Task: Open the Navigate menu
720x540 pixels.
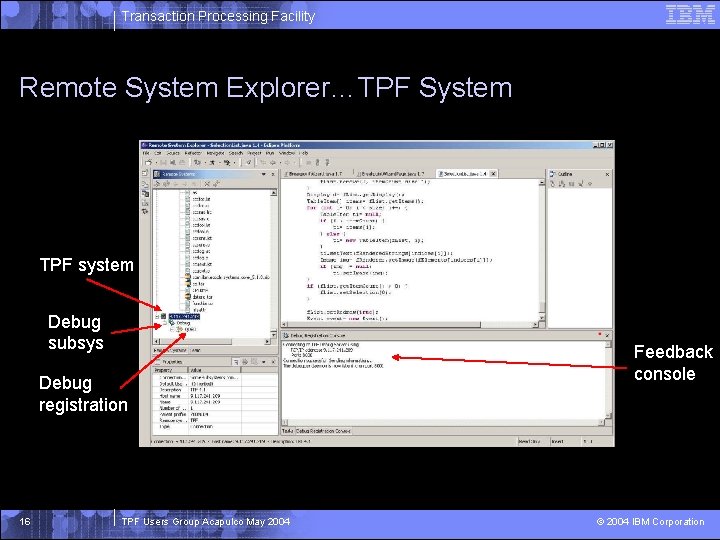Action: click(x=215, y=153)
